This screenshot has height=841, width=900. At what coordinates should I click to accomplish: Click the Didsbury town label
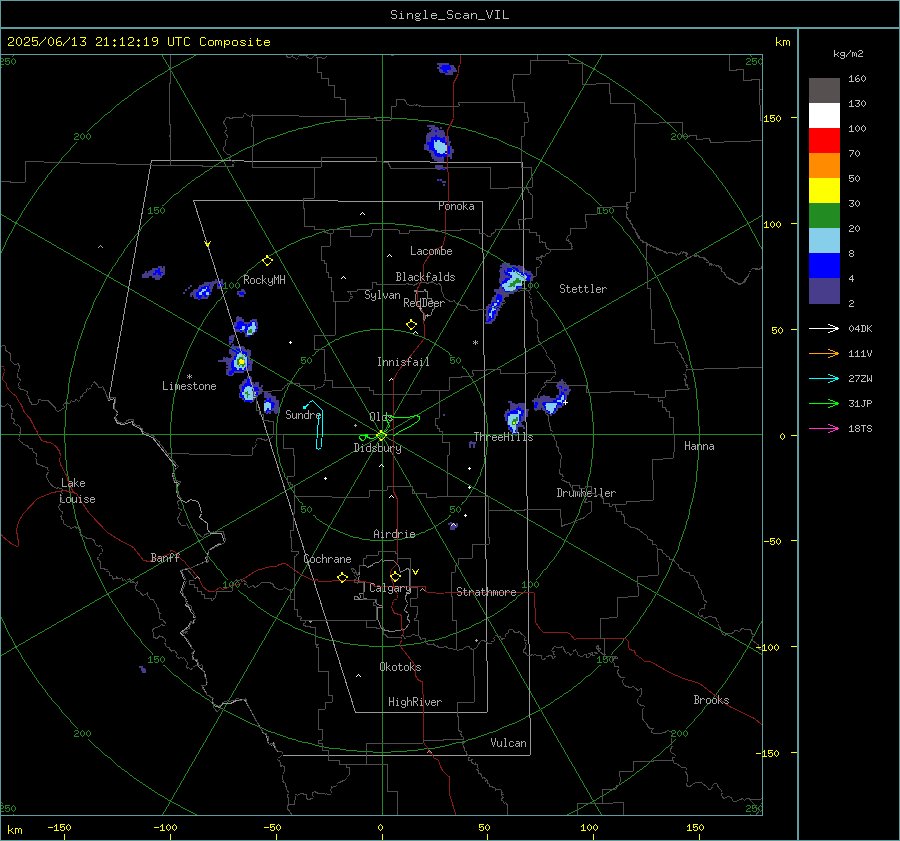click(x=377, y=448)
